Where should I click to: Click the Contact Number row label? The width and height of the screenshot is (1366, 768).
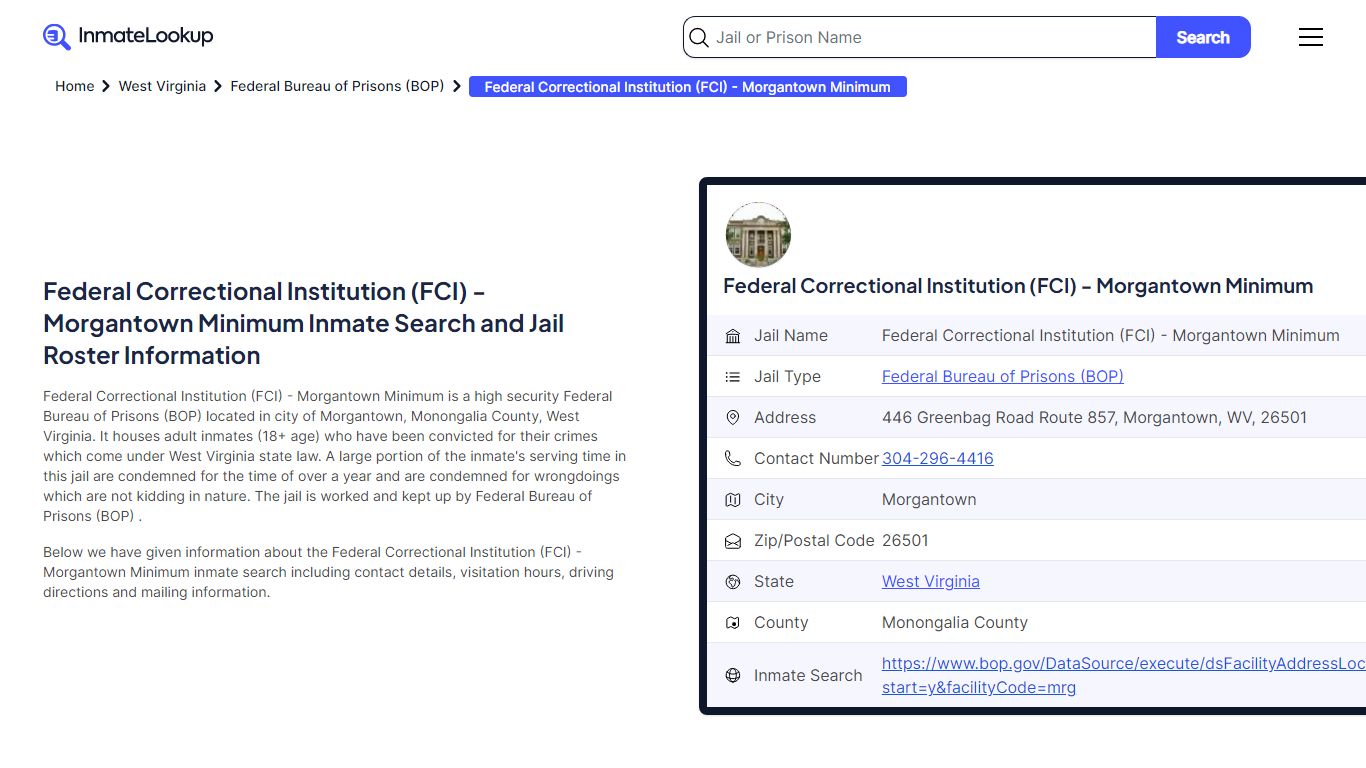click(816, 459)
